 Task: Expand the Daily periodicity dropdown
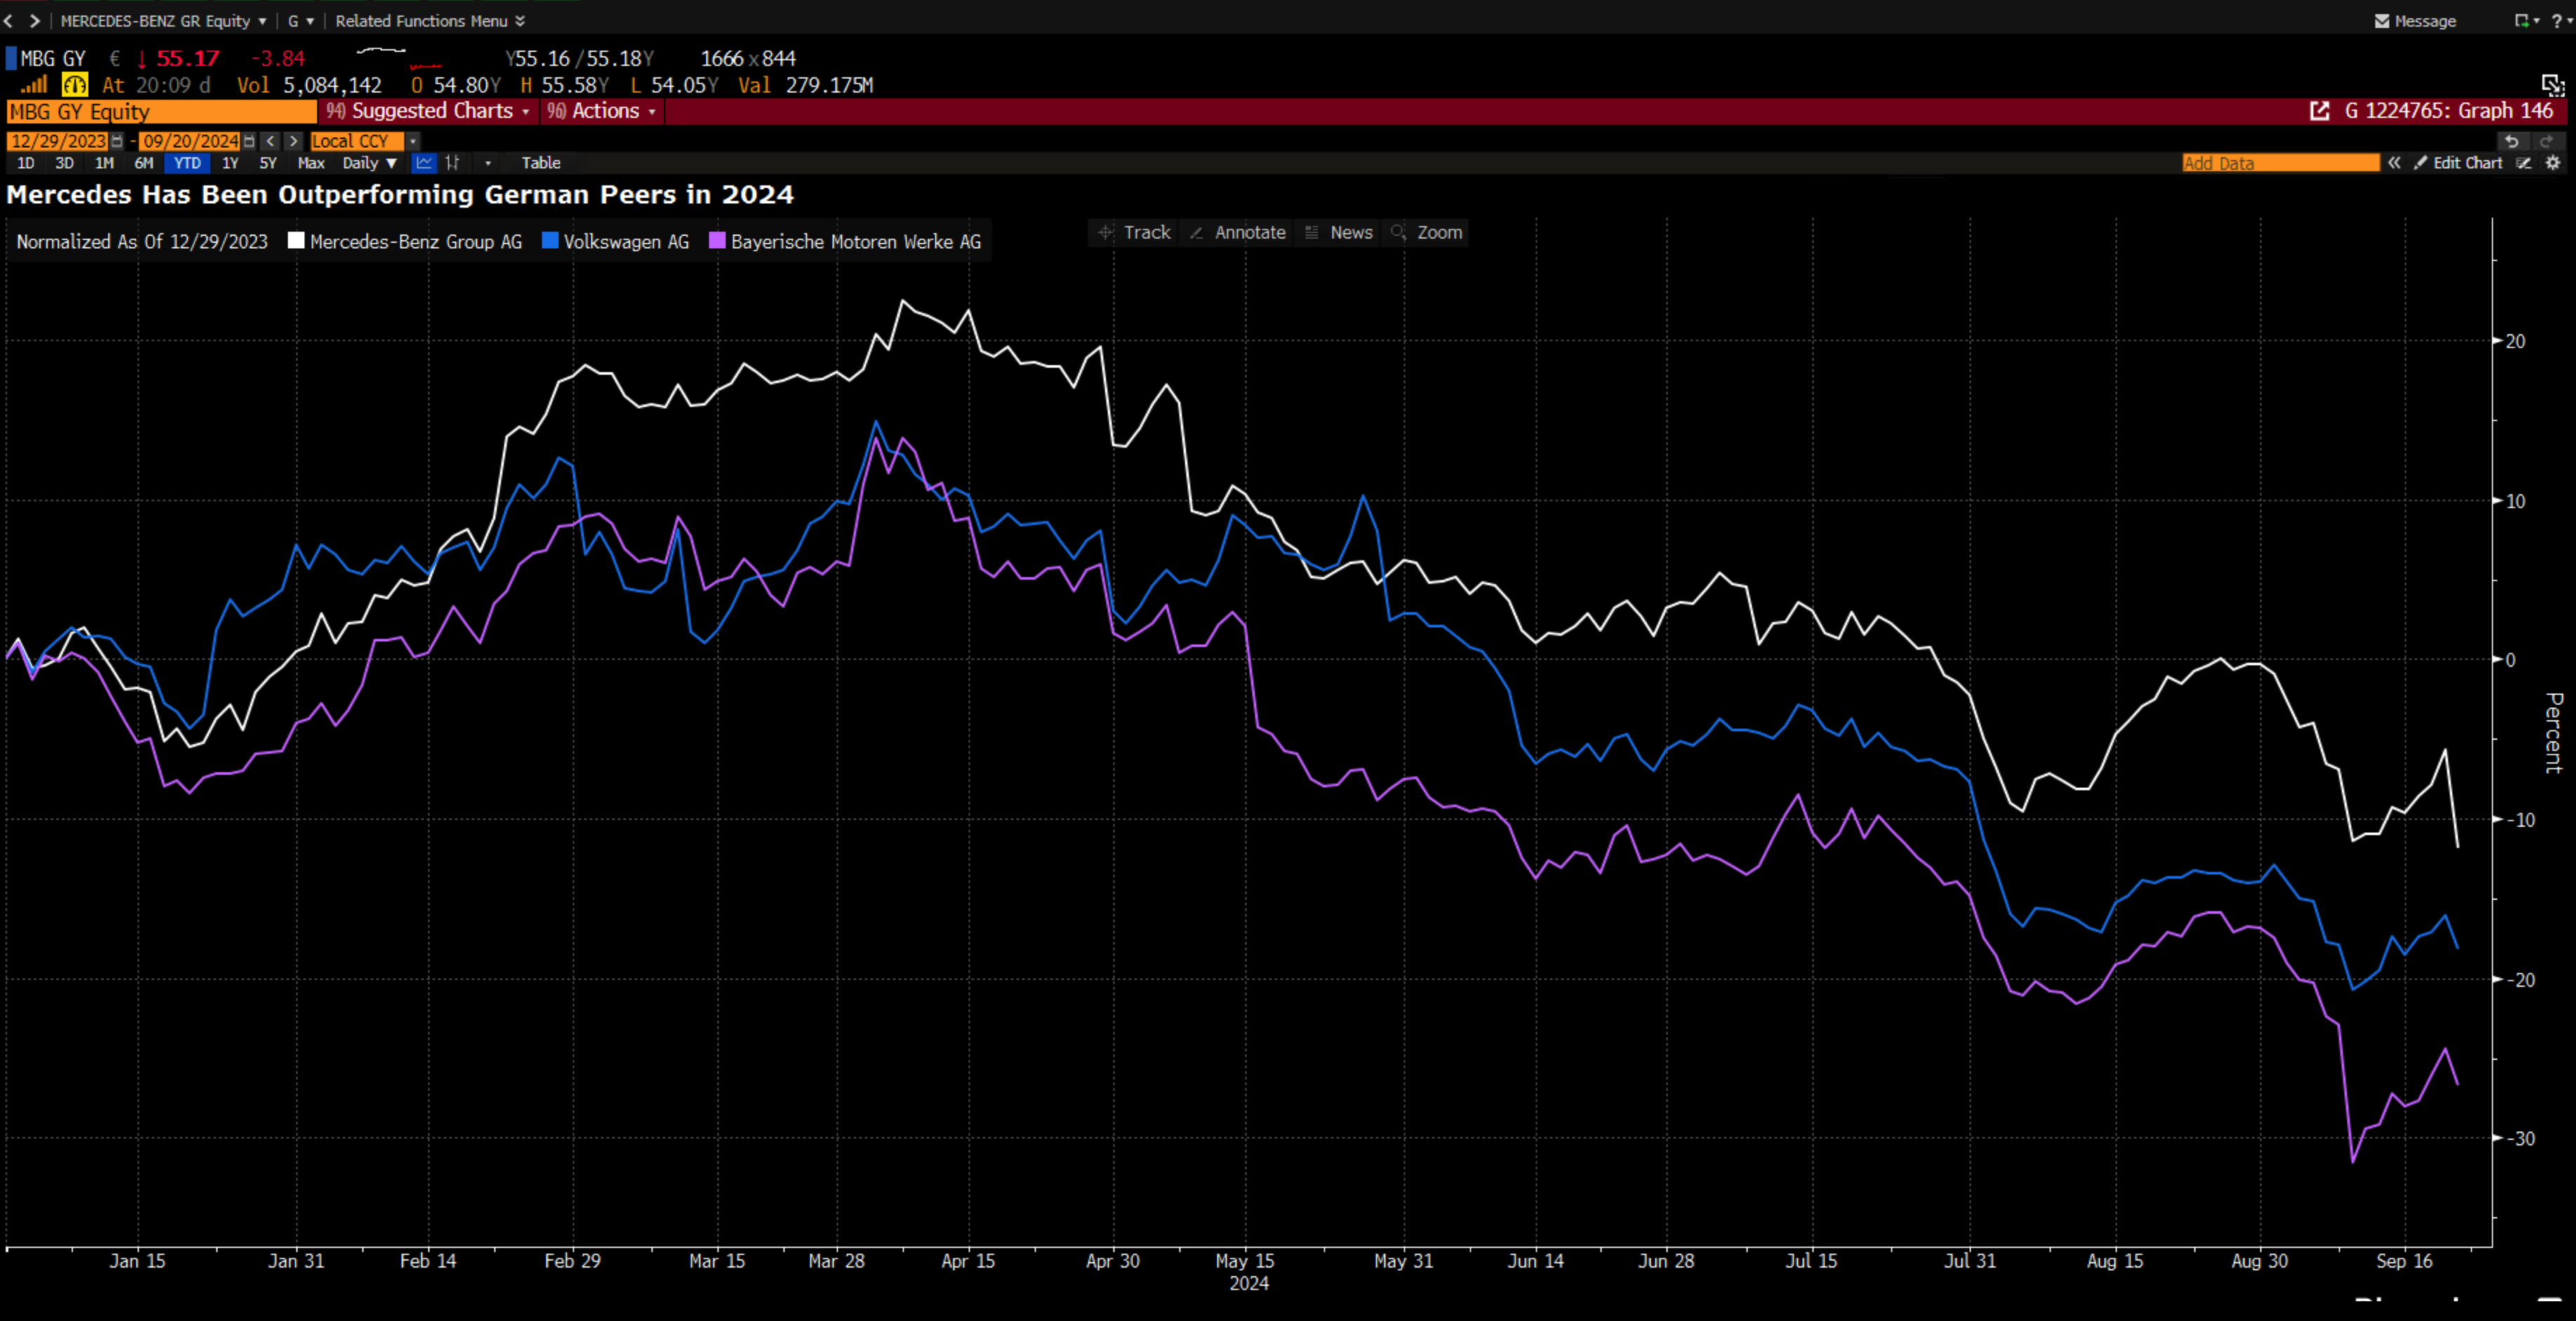[369, 163]
